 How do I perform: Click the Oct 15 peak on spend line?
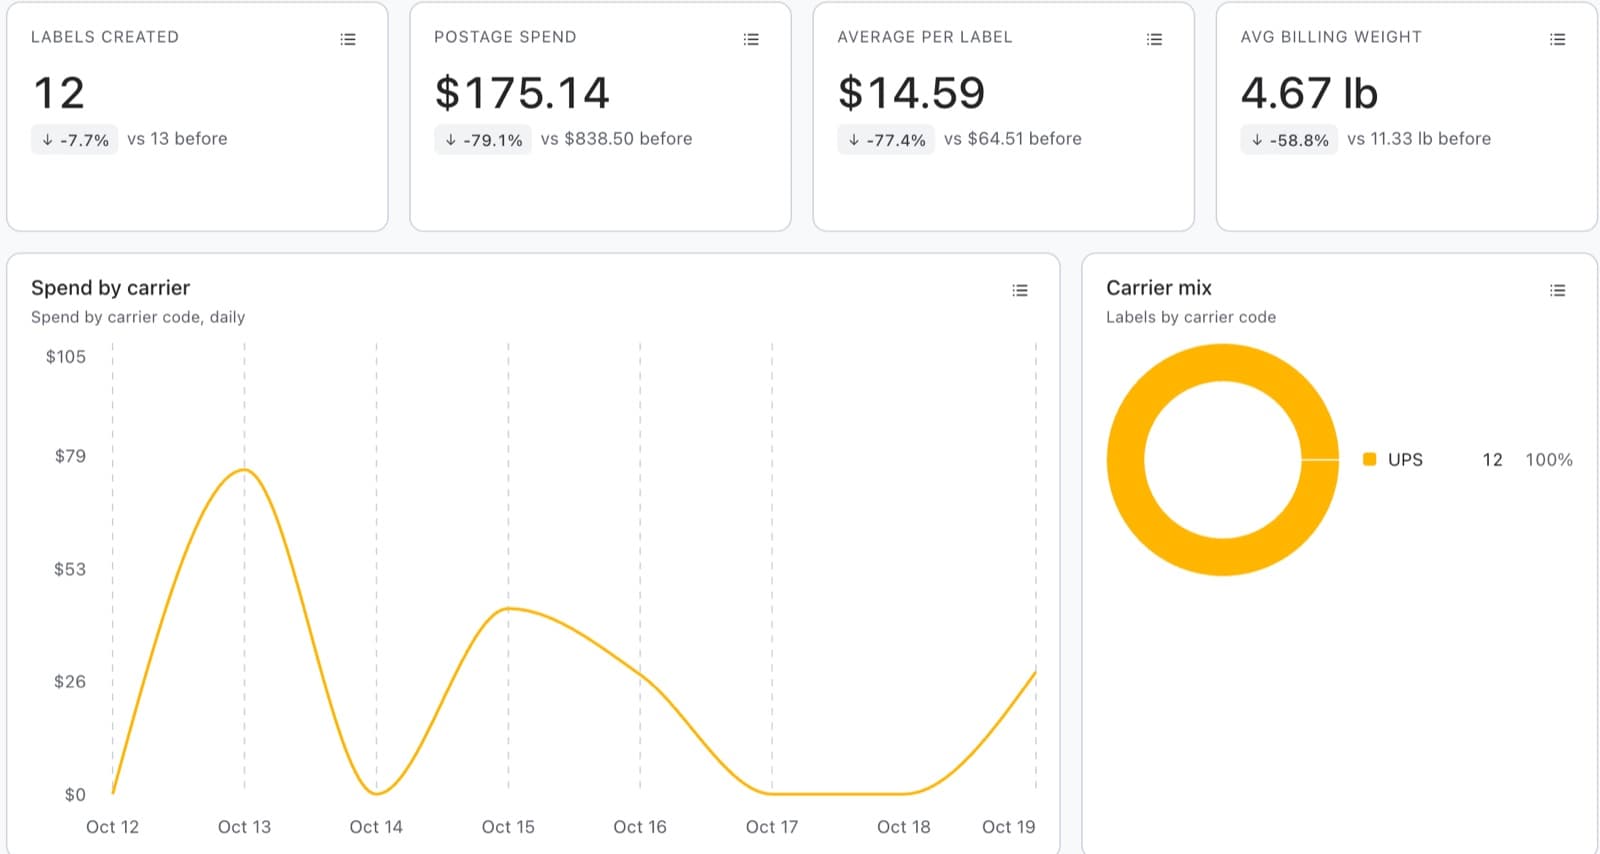(x=508, y=608)
